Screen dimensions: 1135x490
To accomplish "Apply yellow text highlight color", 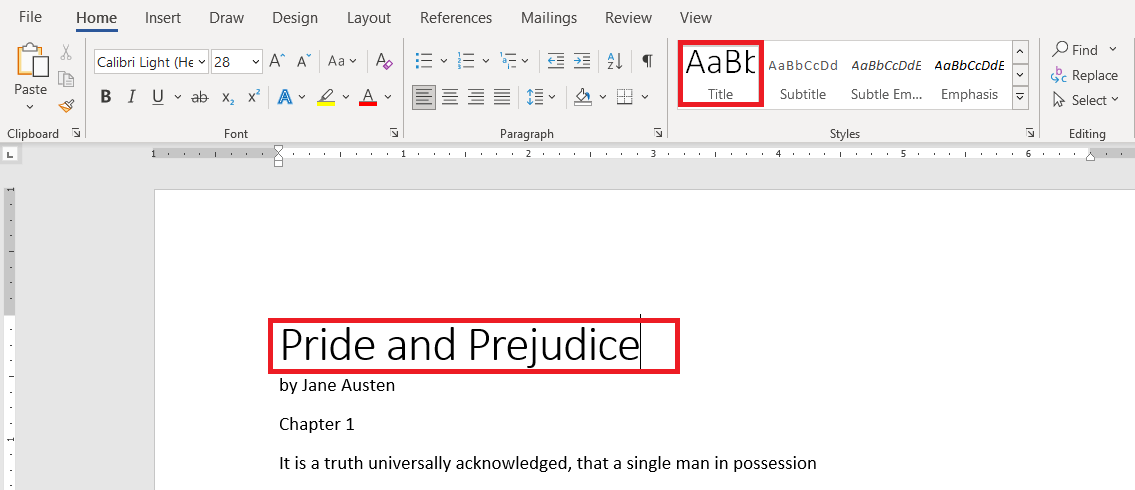I will pyautogui.click(x=326, y=97).
